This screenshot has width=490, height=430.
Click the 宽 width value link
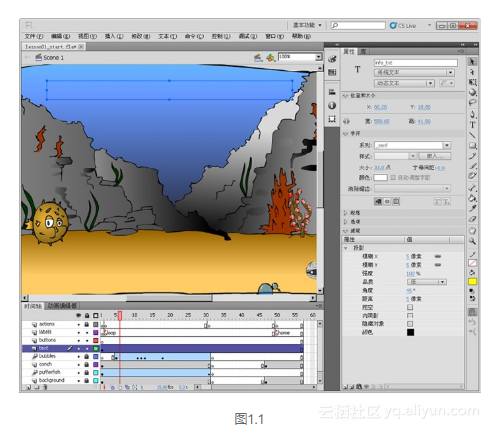[x=381, y=121]
